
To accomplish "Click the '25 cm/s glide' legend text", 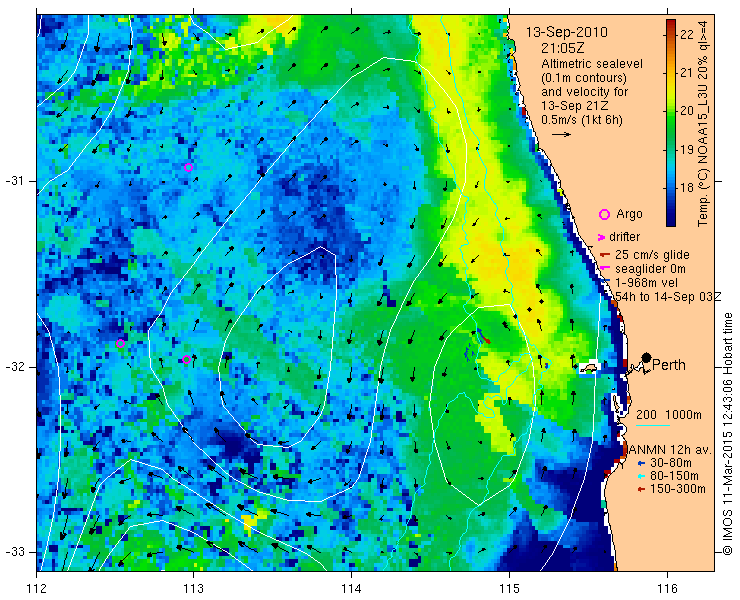I will point(652,255).
